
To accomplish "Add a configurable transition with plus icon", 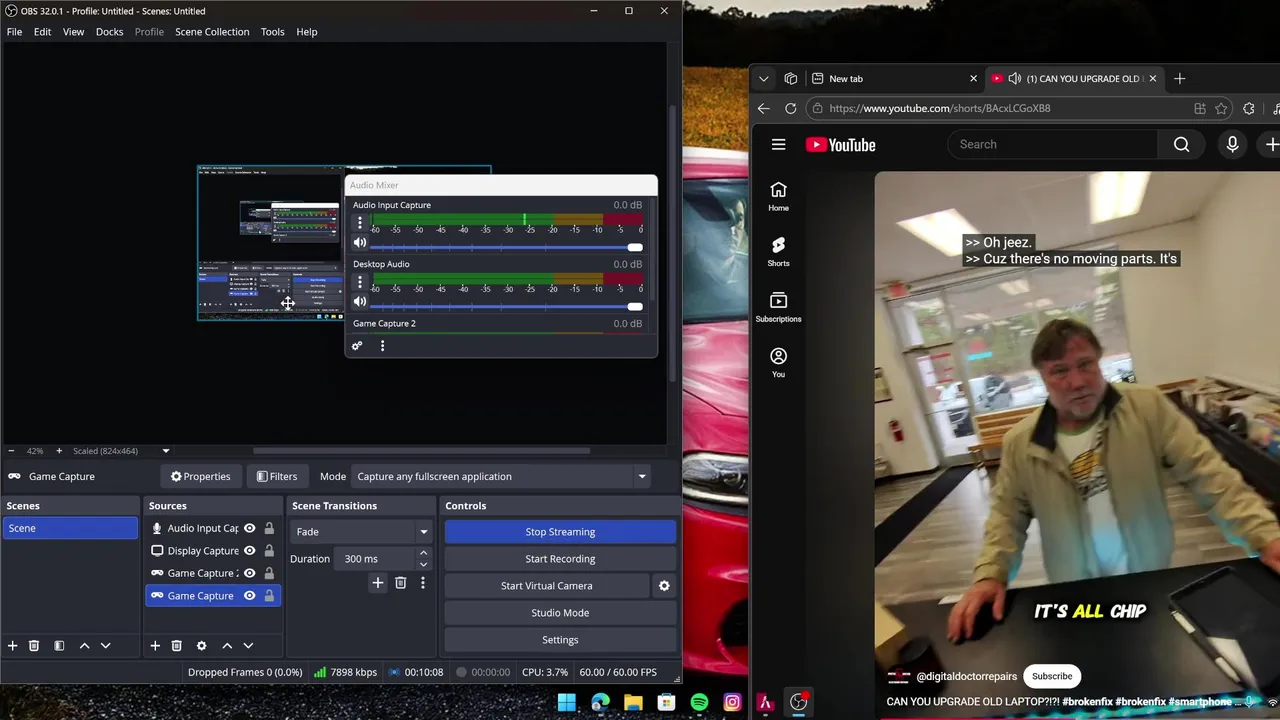I will (377, 583).
